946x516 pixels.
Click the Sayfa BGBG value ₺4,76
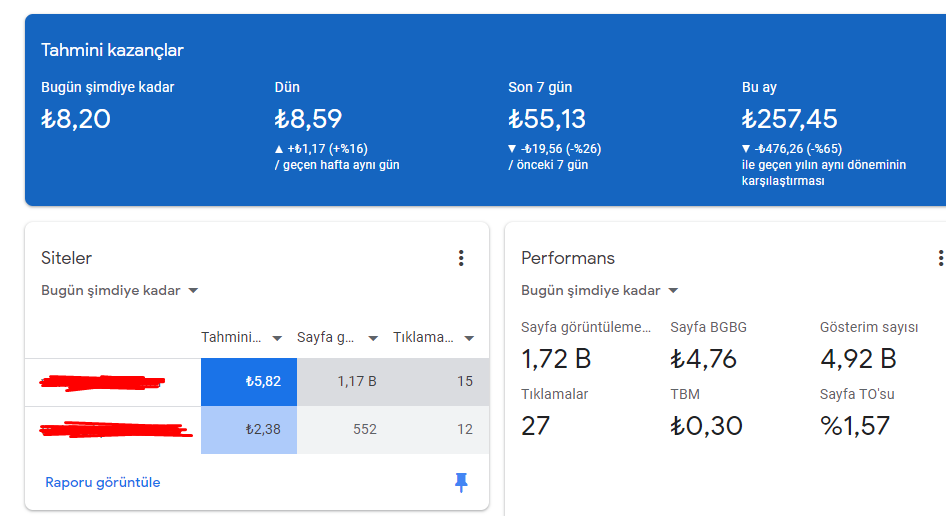click(x=703, y=359)
